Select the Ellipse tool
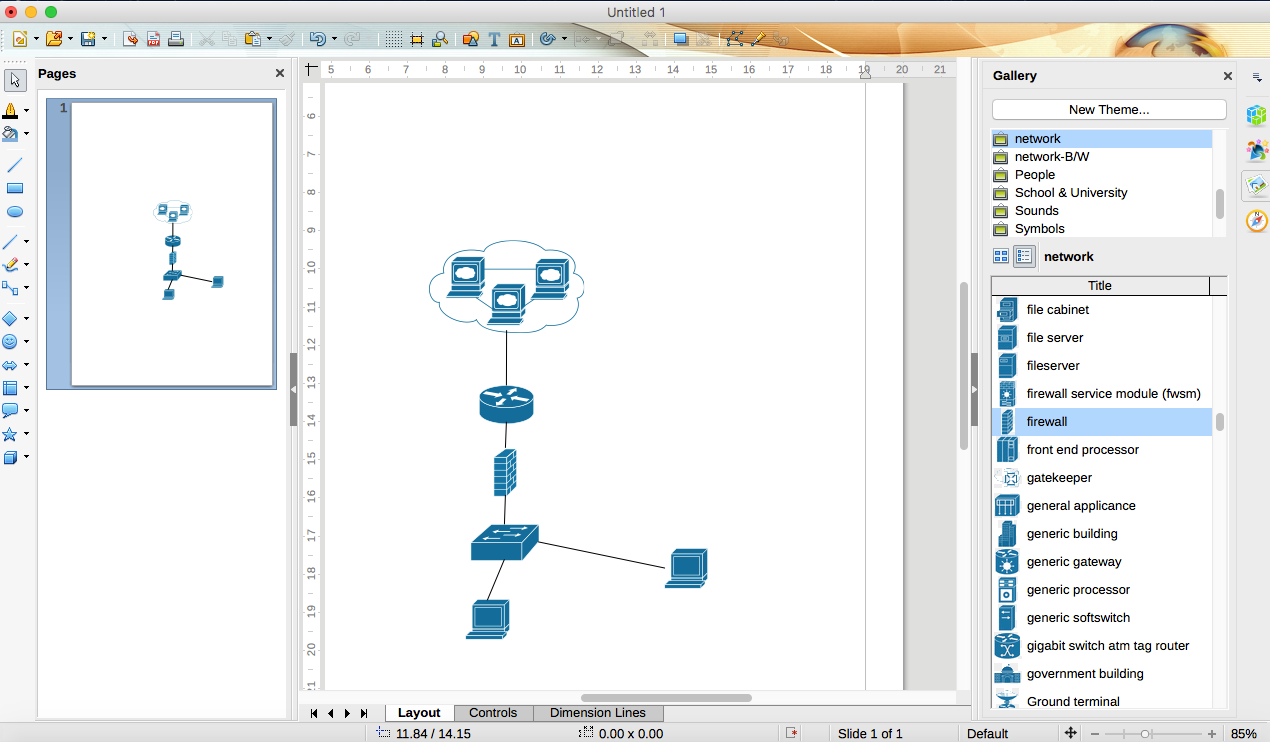This screenshot has width=1270, height=742. pos(14,212)
